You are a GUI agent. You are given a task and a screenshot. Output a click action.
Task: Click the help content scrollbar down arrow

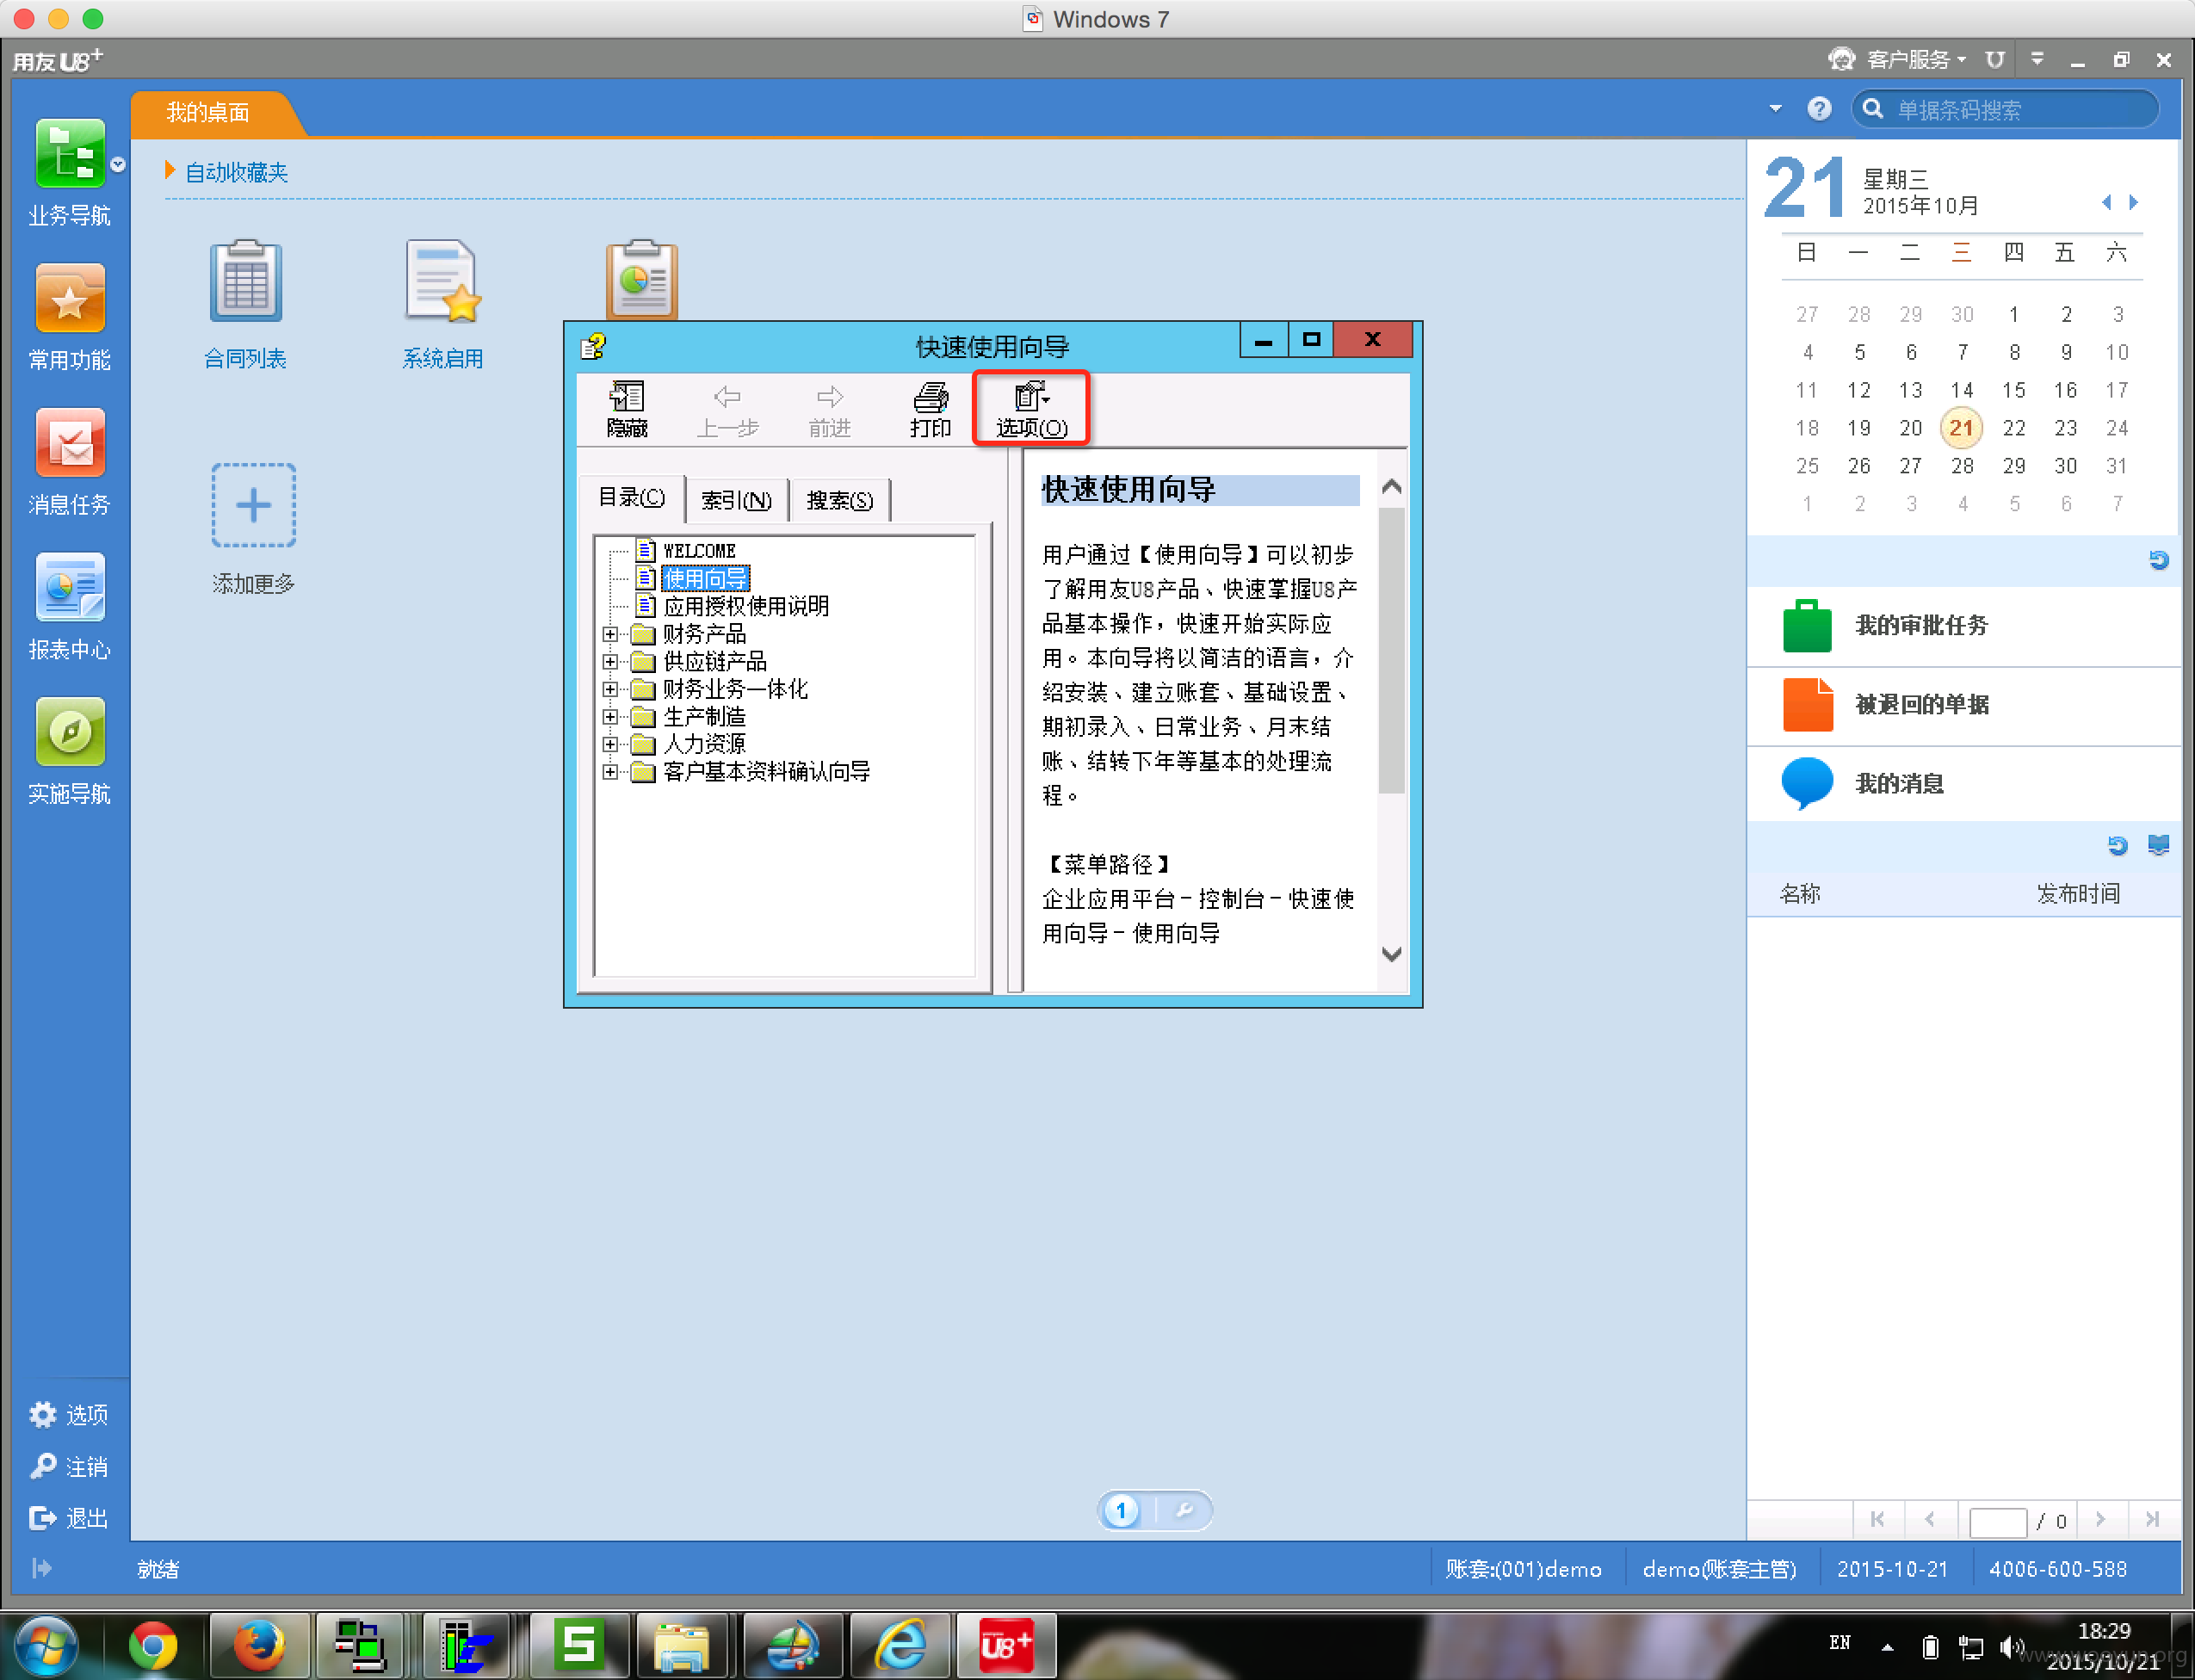click(x=1391, y=953)
